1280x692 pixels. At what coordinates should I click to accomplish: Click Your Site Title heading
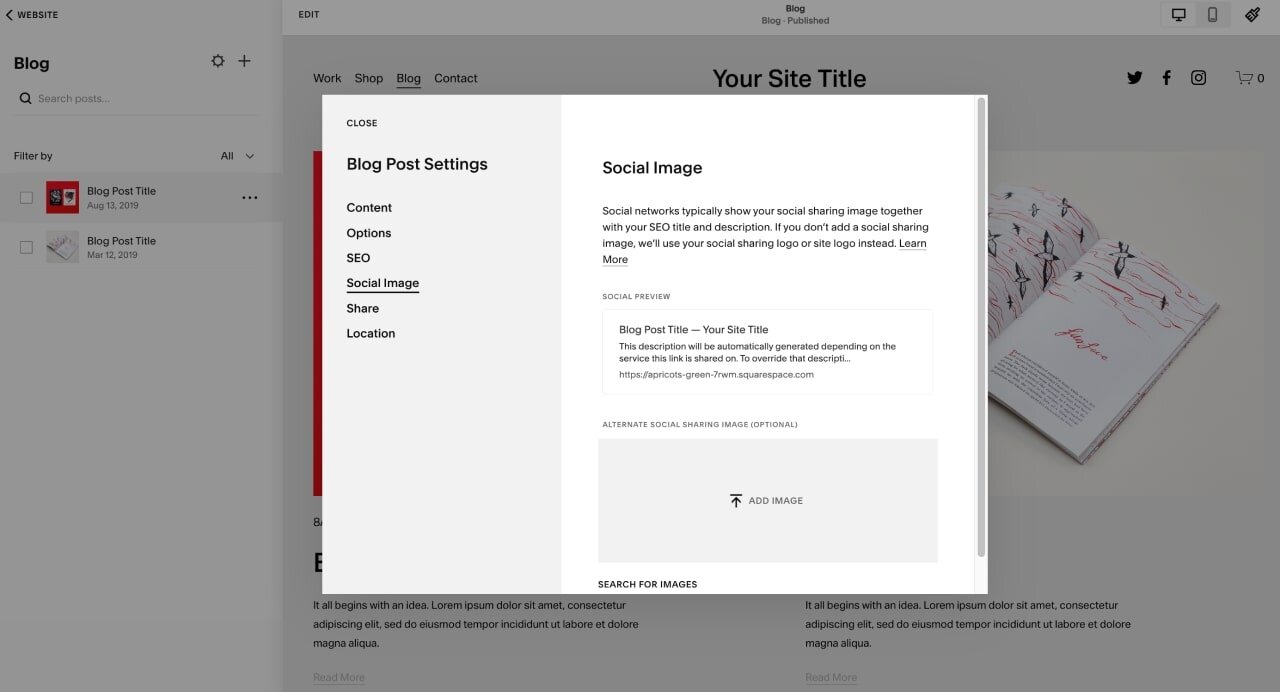pos(789,78)
